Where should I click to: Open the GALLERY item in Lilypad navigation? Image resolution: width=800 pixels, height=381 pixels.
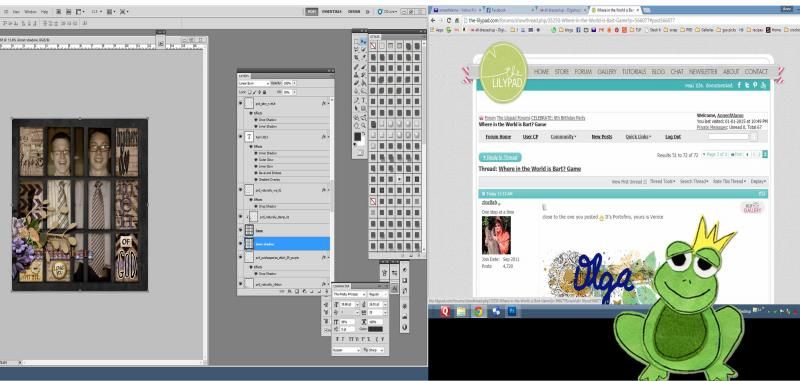607,72
